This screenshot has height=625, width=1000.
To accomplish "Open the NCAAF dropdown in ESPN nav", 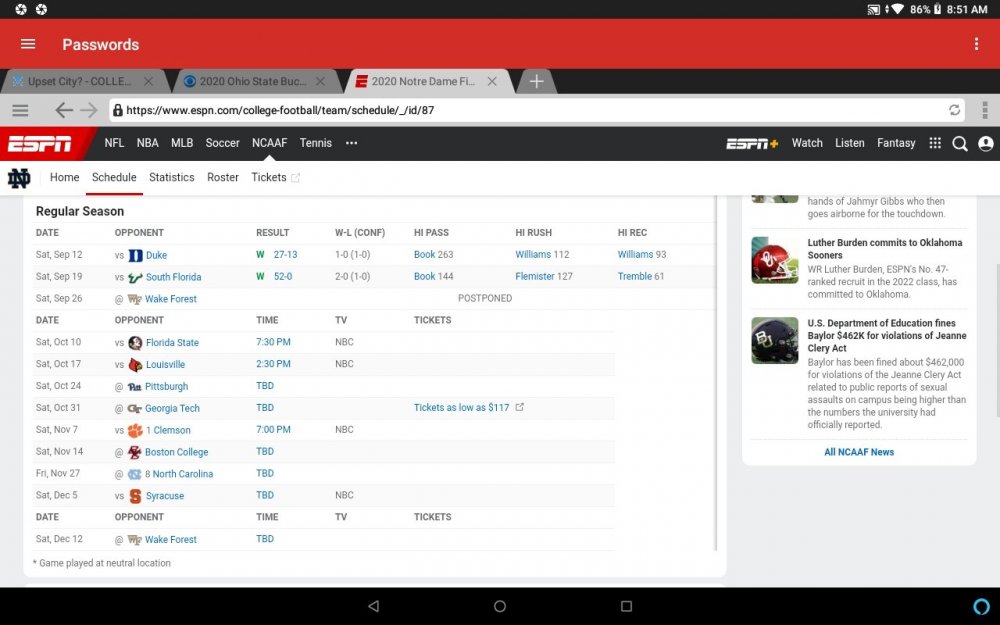I will point(269,143).
